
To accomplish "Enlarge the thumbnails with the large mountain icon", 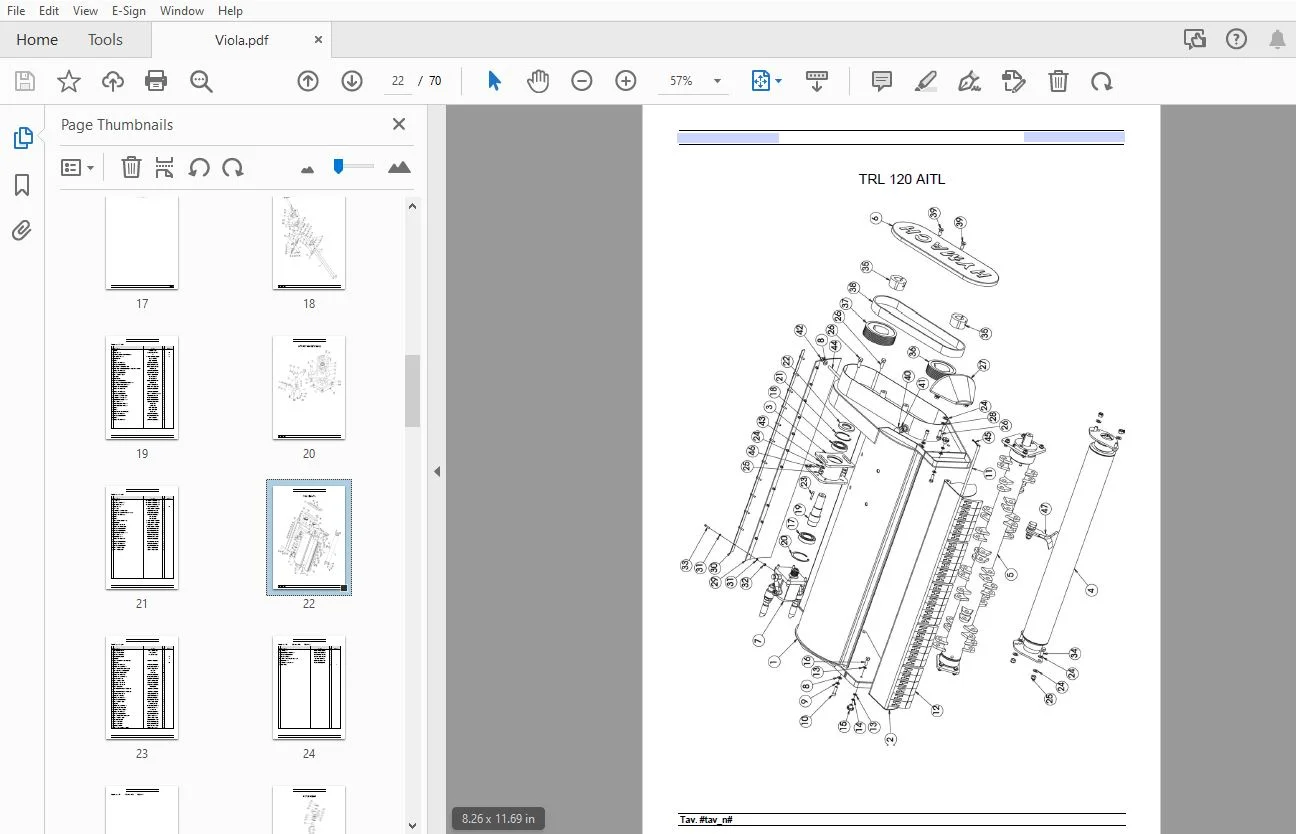I will pos(399,167).
